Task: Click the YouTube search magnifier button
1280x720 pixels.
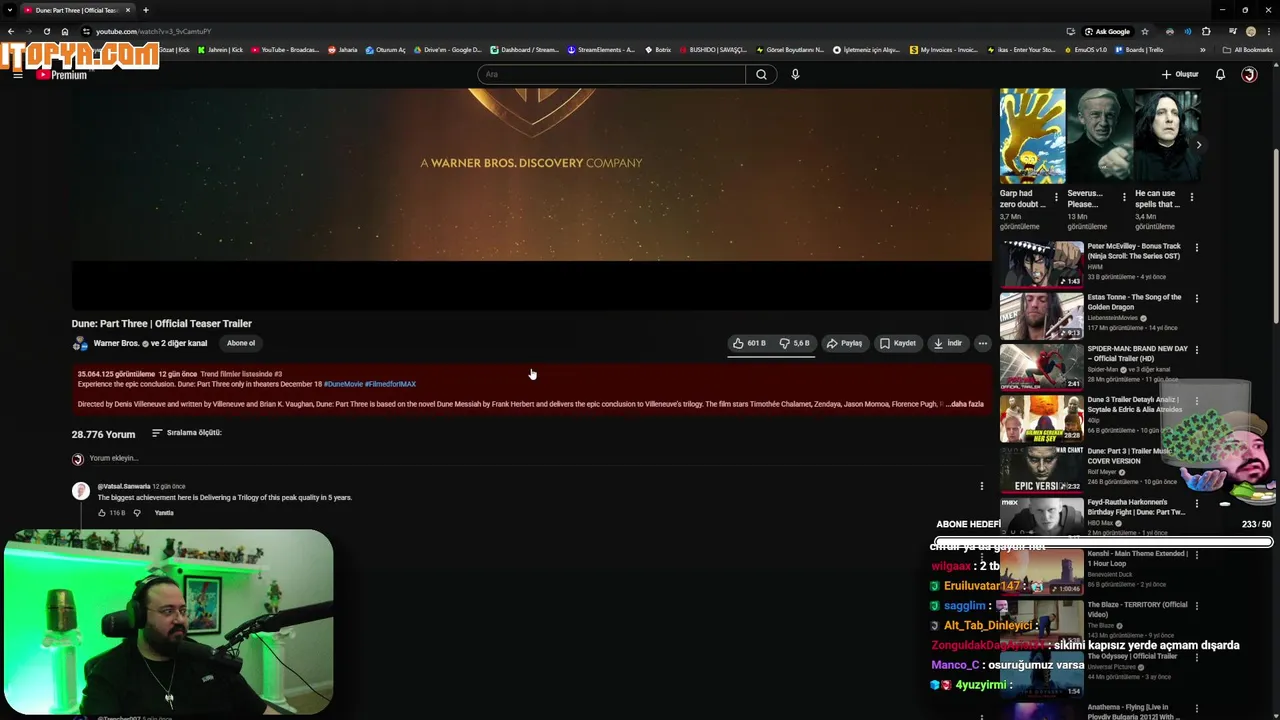Action: (761, 74)
